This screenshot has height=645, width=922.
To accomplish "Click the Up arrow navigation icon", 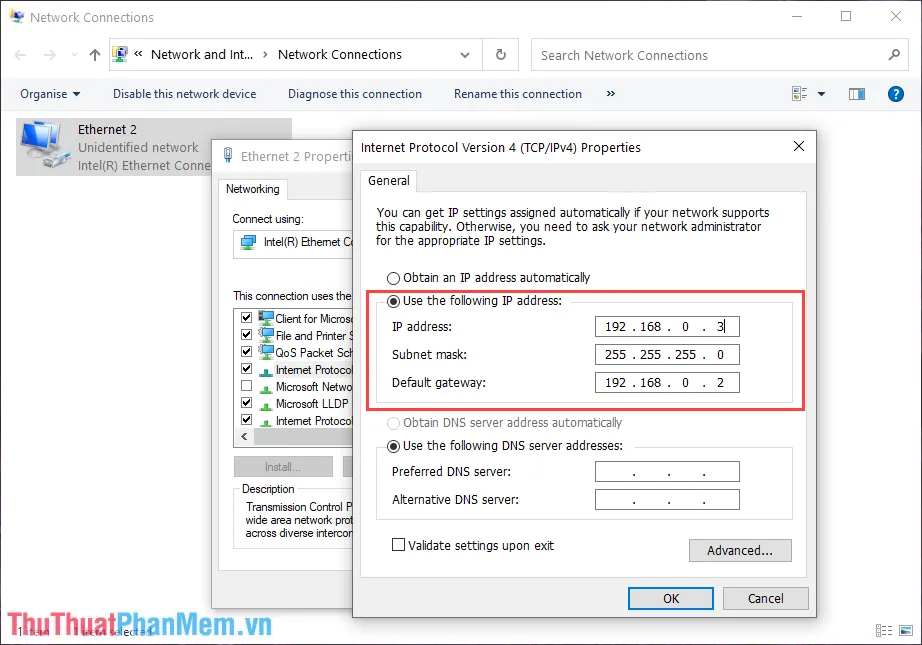I will [x=95, y=55].
